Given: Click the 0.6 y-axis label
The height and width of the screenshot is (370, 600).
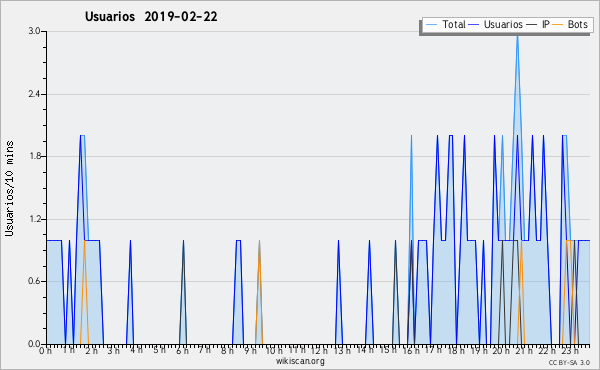Looking at the screenshot, I should click(x=34, y=281).
